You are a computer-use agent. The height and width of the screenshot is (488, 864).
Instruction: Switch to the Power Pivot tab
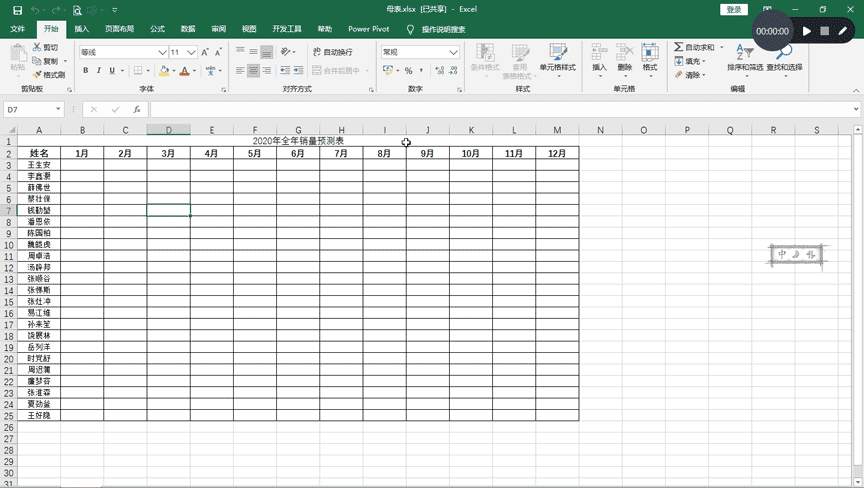click(x=369, y=29)
